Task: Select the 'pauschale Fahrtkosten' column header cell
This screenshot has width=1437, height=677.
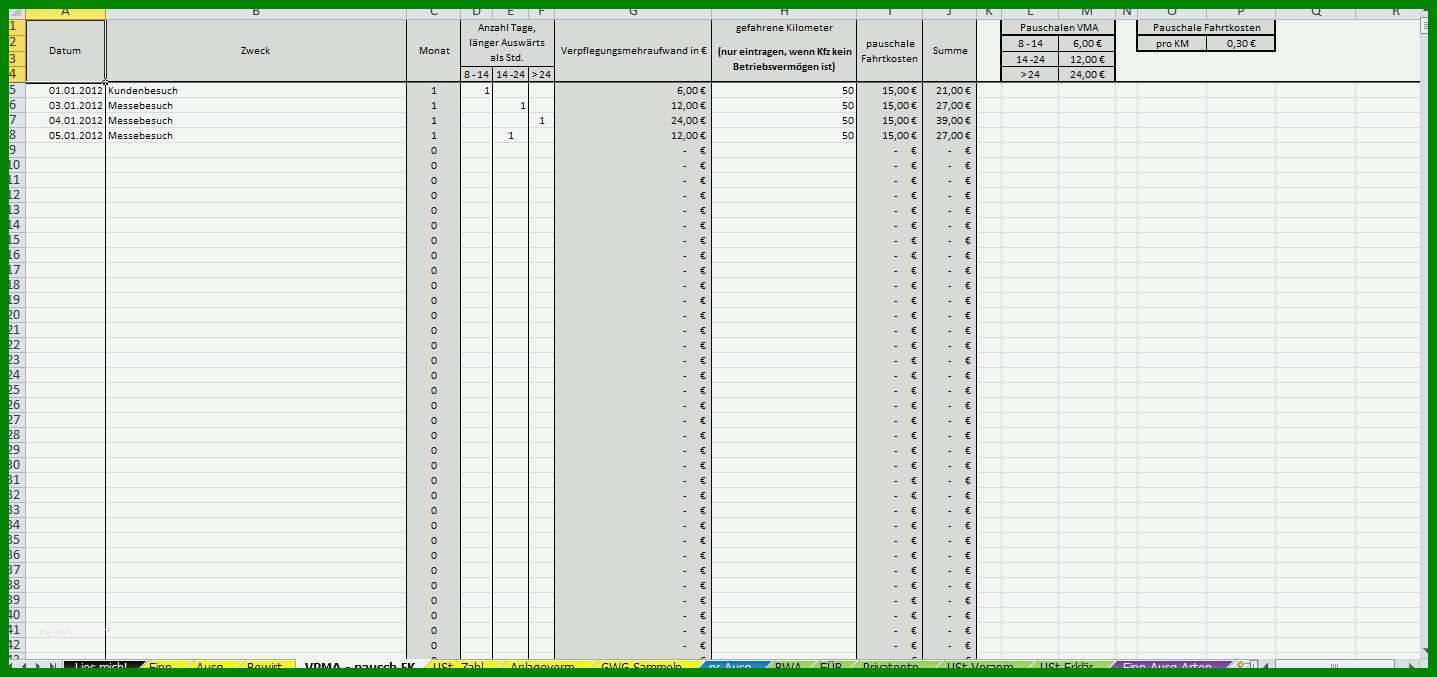Action: (889, 50)
